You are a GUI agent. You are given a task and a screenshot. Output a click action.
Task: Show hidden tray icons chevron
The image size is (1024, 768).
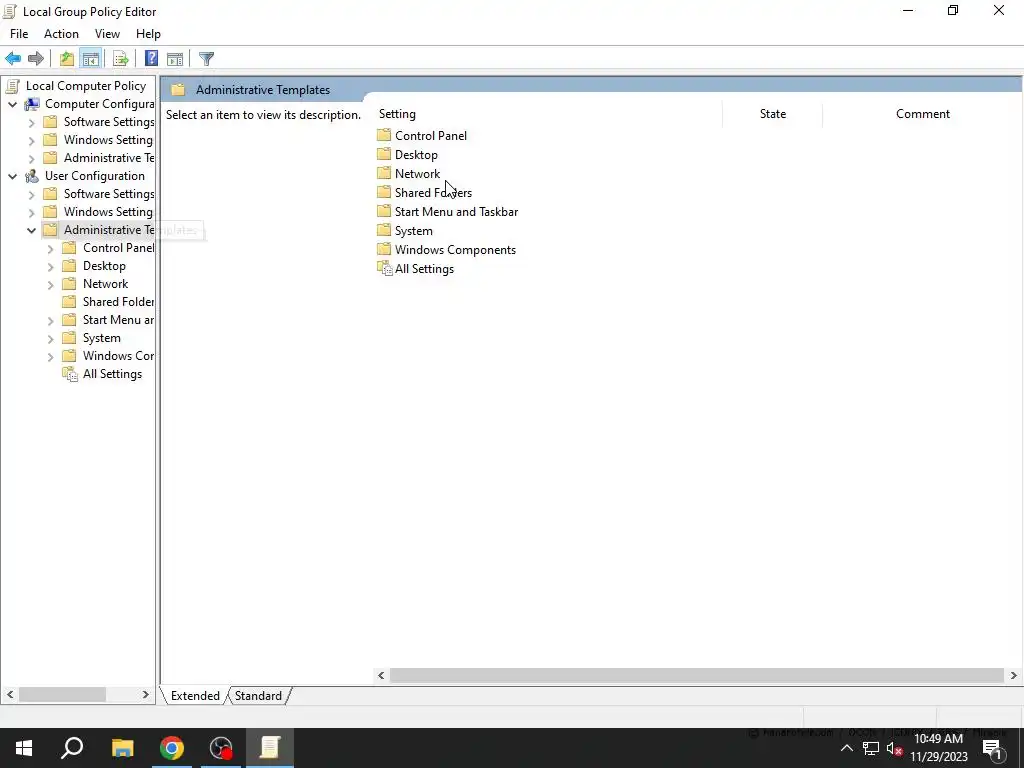[x=846, y=748]
